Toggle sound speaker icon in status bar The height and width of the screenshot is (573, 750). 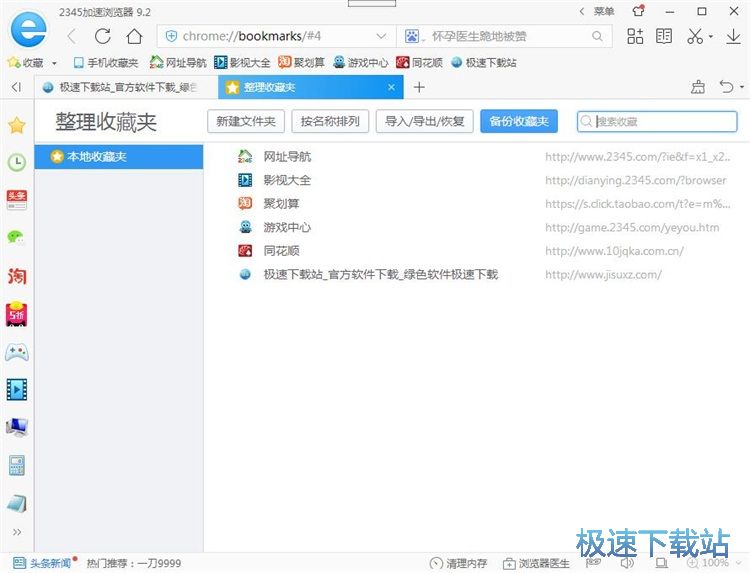pos(628,563)
